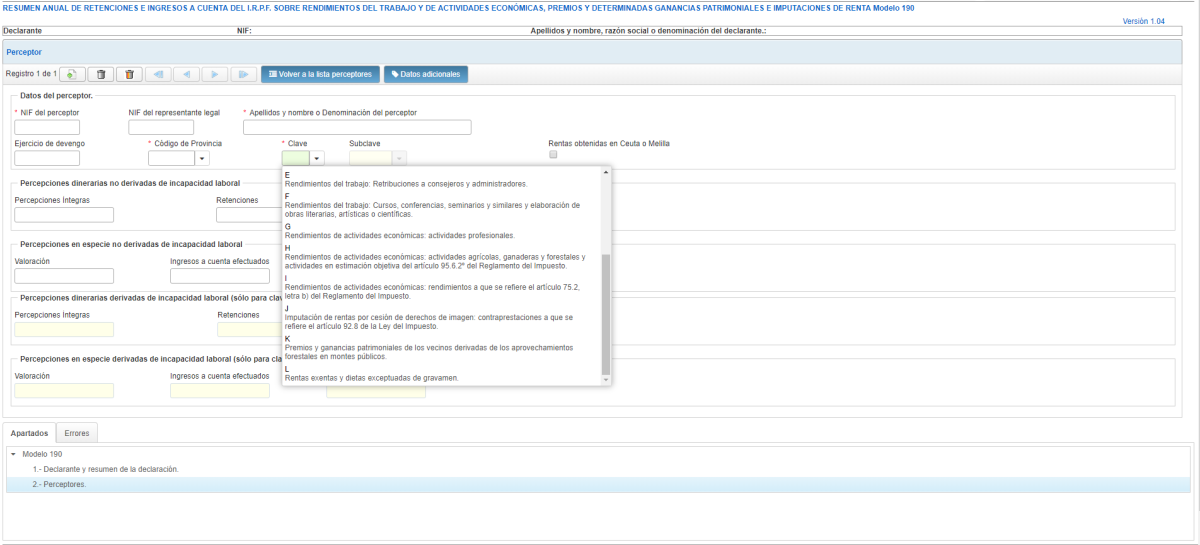Go to first record arrow
Viewport: 1200px width, 545px height.
(x=158, y=74)
